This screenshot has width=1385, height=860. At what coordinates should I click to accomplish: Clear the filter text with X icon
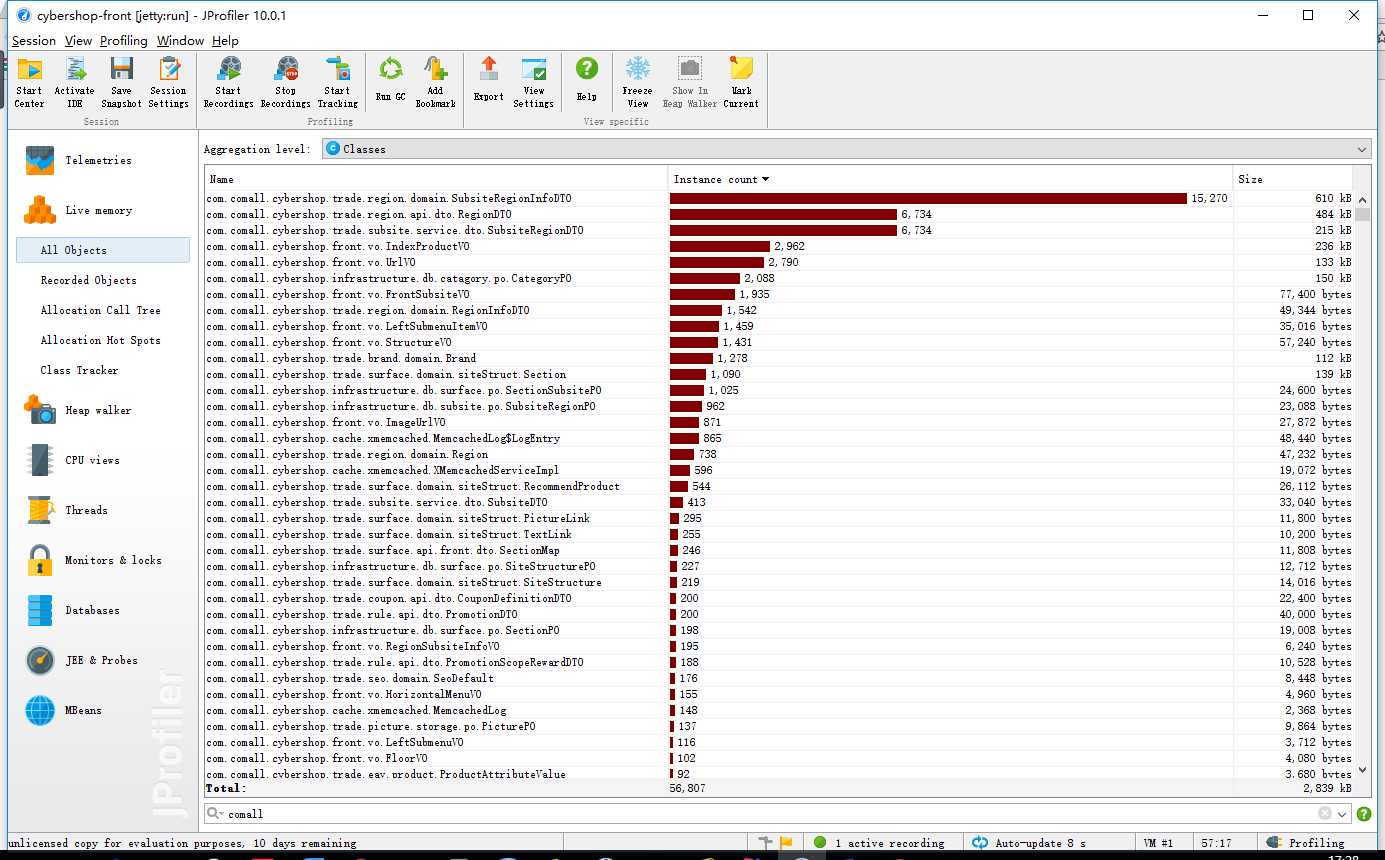tap(1325, 814)
